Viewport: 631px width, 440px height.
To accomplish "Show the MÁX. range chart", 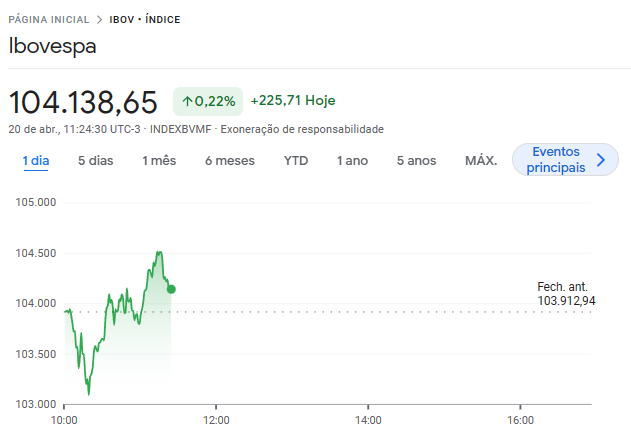I will click(481, 161).
